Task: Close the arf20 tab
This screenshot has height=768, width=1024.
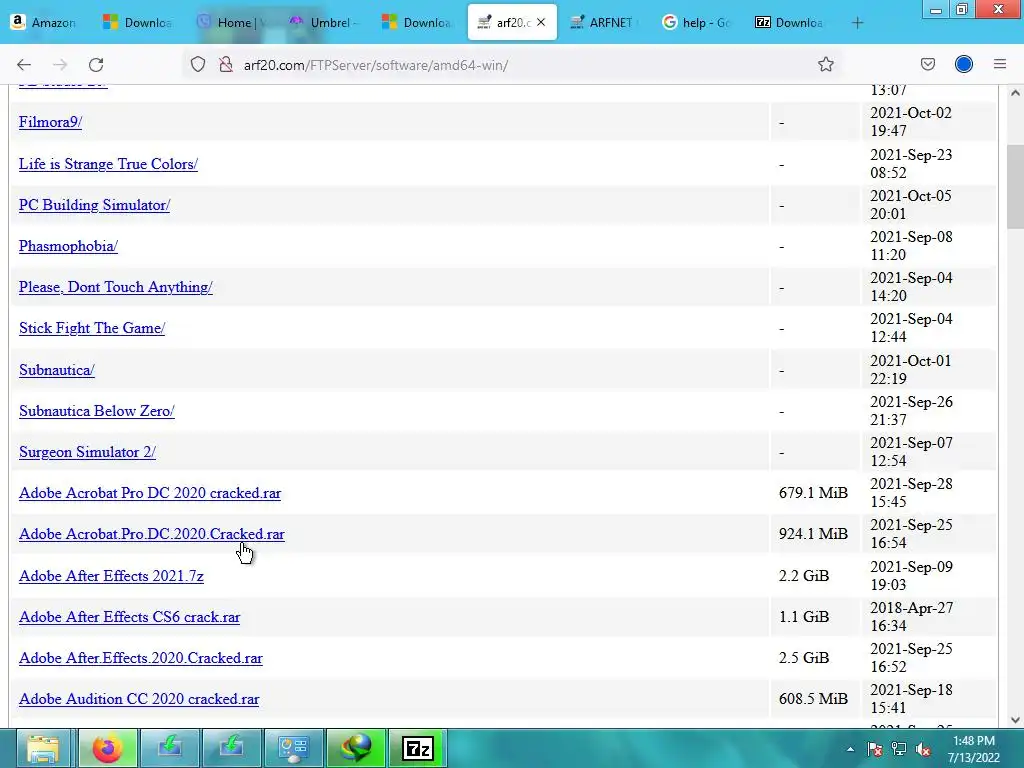Action: (541, 22)
